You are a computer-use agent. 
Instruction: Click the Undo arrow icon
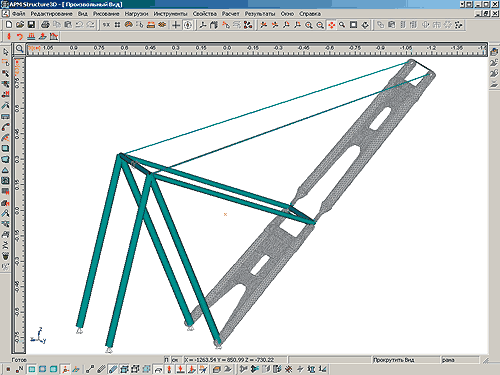(x=79, y=25)
